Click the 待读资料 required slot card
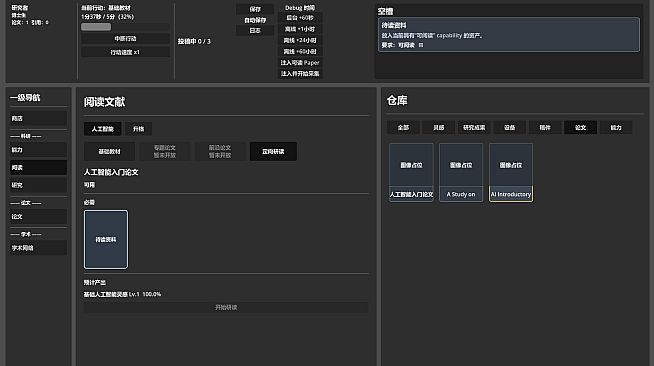654x366 pixels. click(x=106, y=239)
